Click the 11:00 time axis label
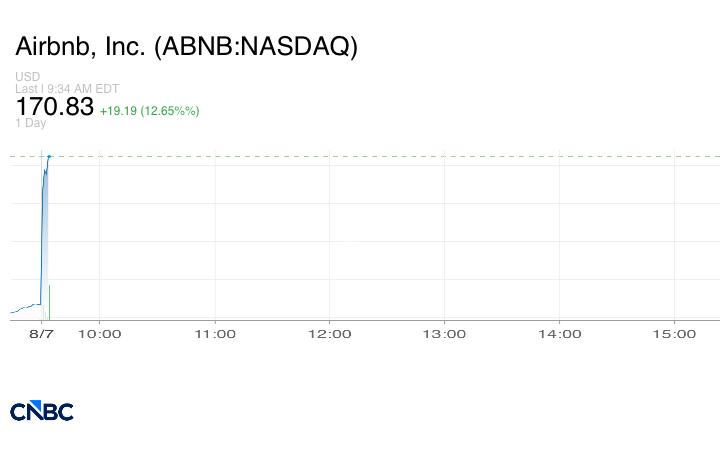 215,334
